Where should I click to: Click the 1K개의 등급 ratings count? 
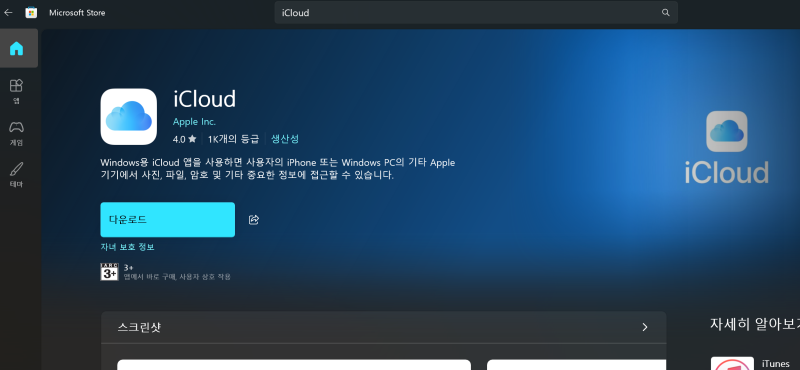coord(233,139)
